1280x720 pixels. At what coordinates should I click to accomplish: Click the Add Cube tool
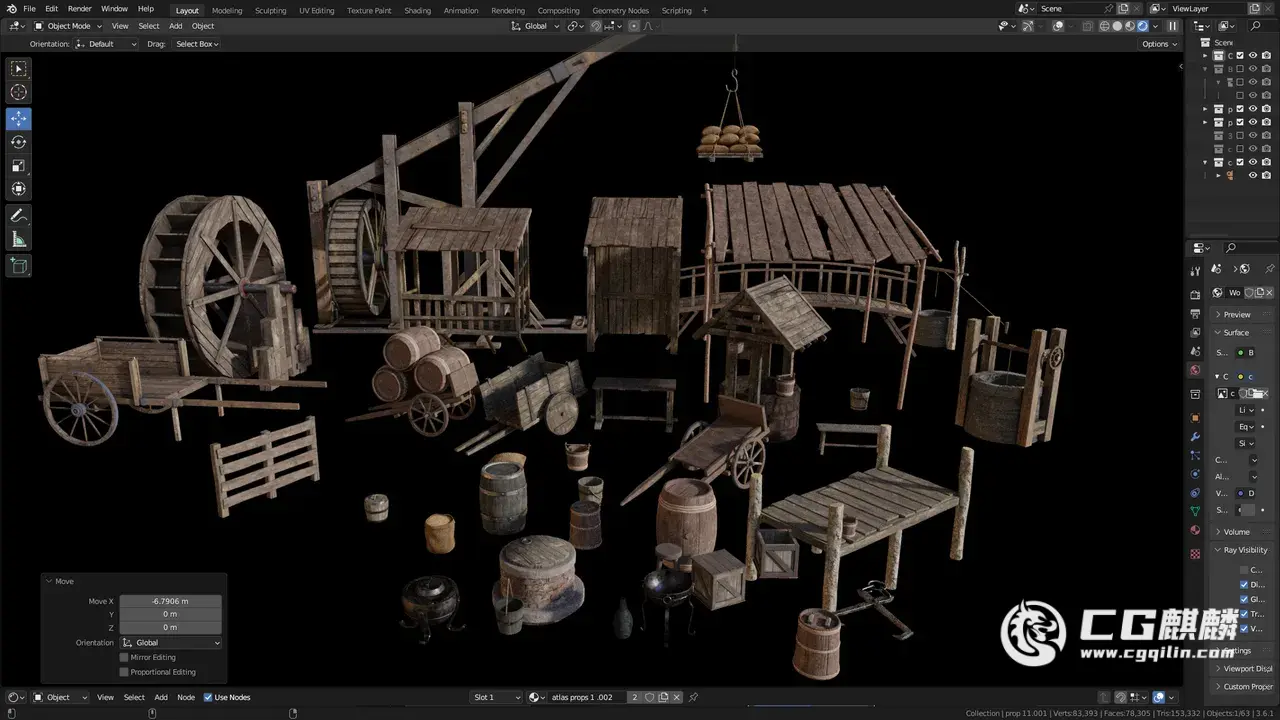[19, 265]
